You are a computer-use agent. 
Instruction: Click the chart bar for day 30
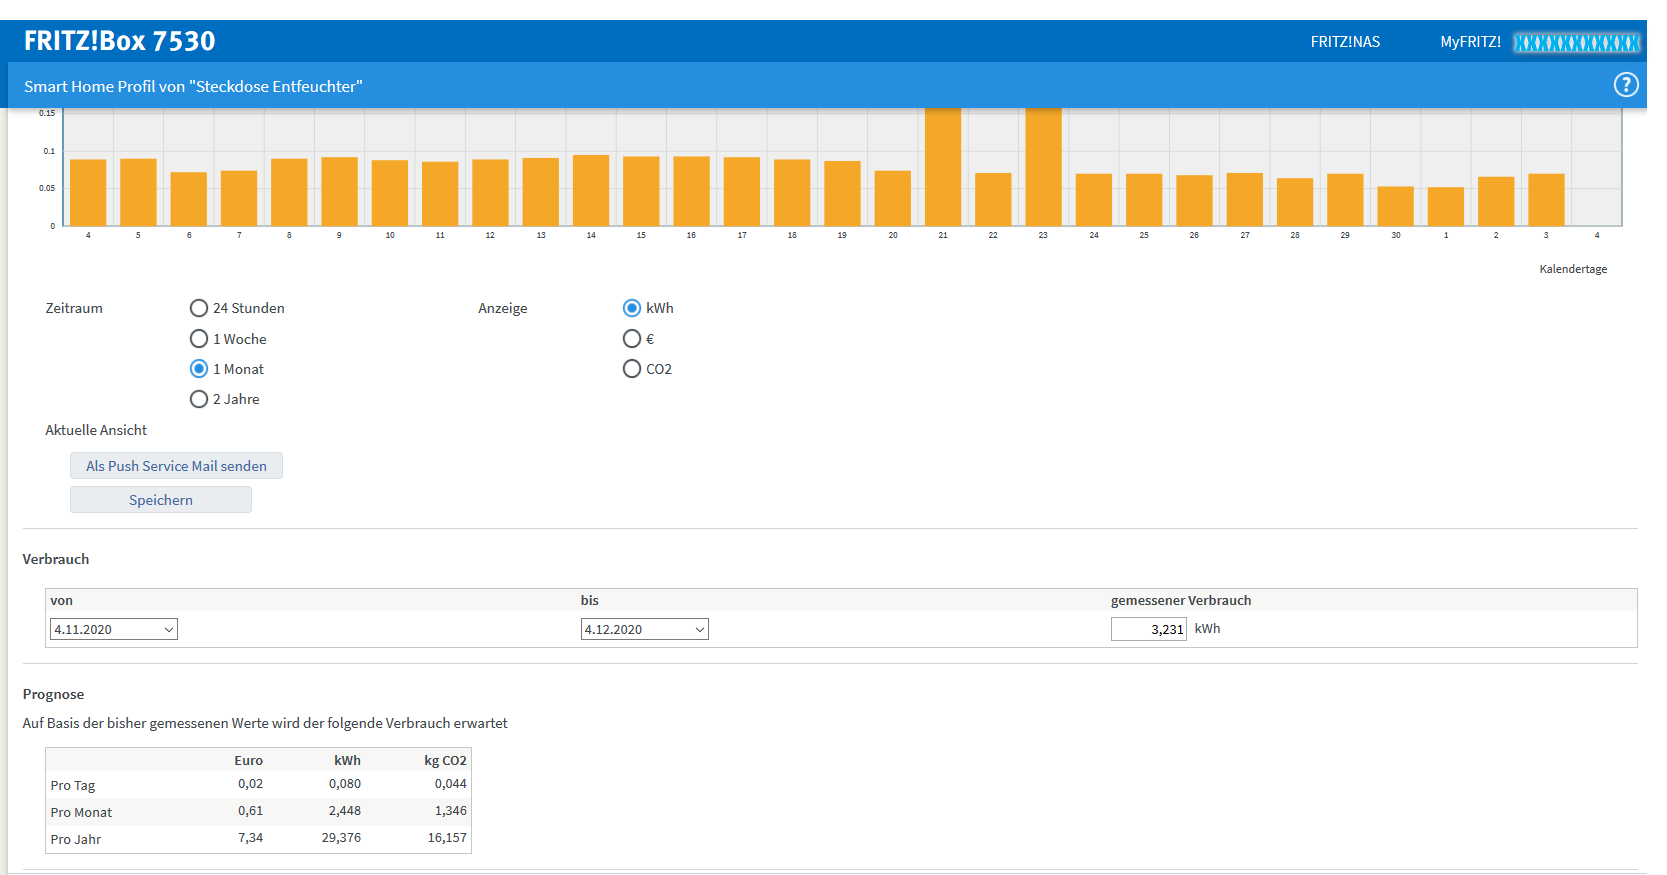1395,206
